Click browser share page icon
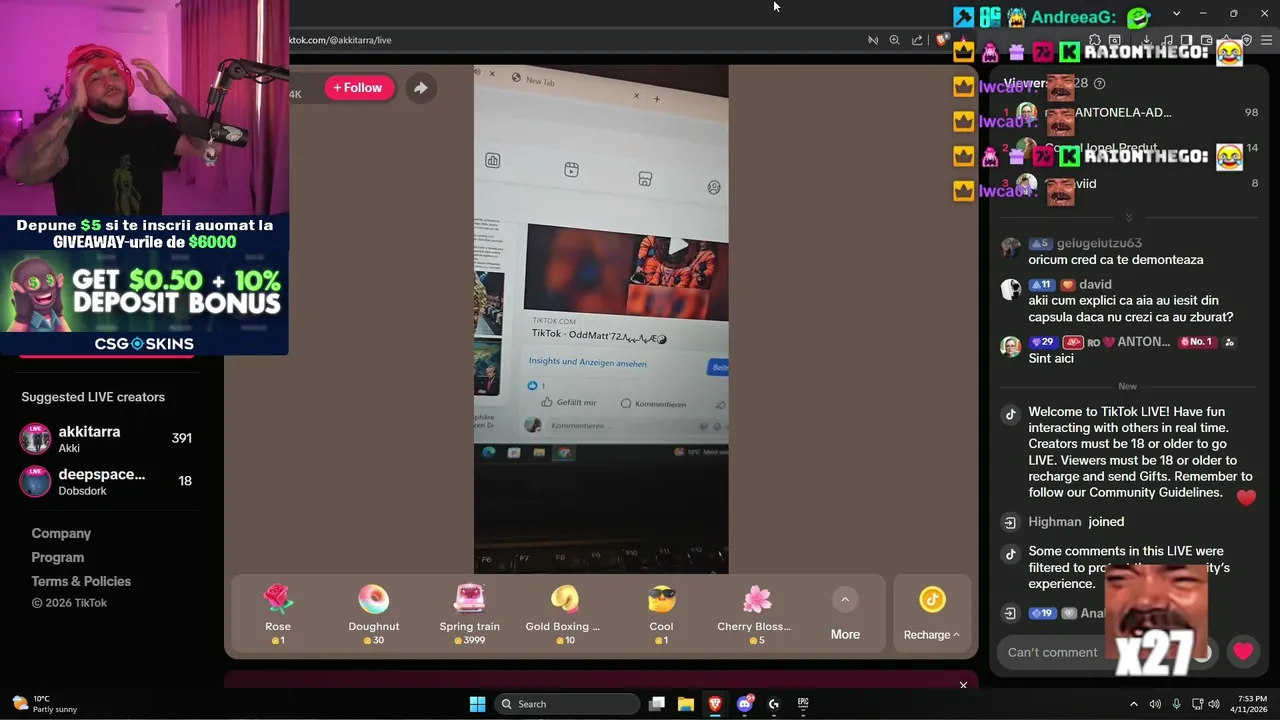The width and height of the screenshot is (1280, 720). pos(917,40)
